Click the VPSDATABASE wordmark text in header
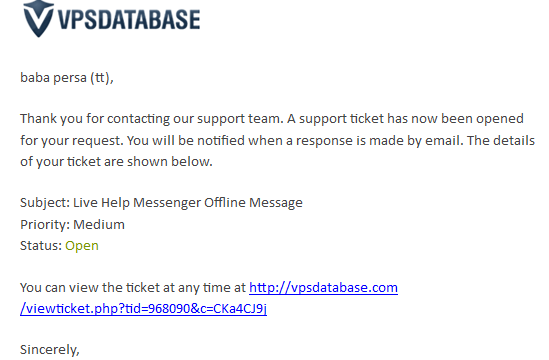Image resolution: width=549 pixels, height=360 pixels. coord(129,19)
